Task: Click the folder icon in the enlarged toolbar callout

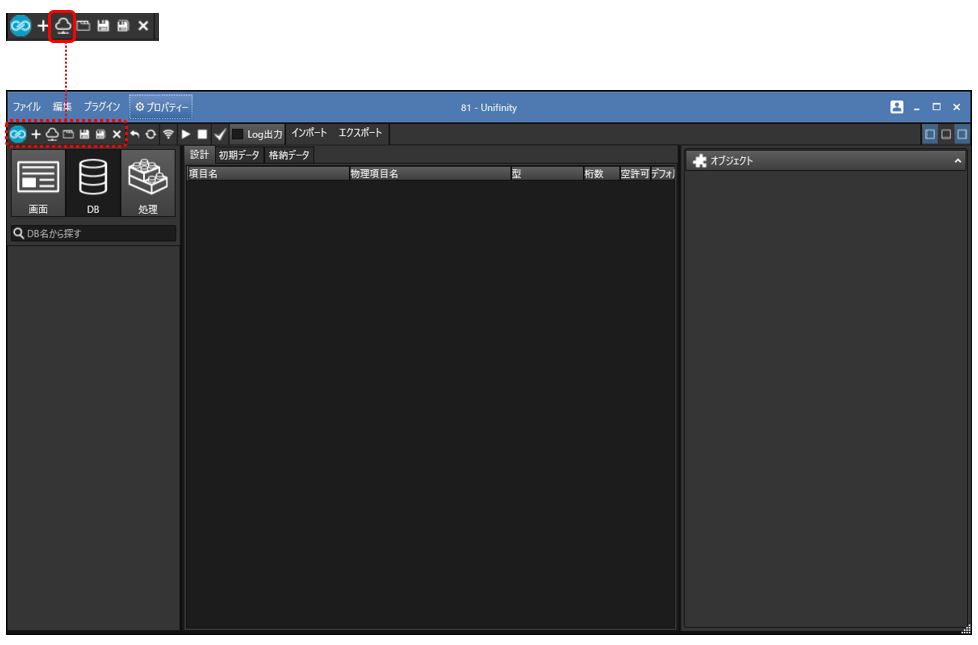Action: pos(84,26)
